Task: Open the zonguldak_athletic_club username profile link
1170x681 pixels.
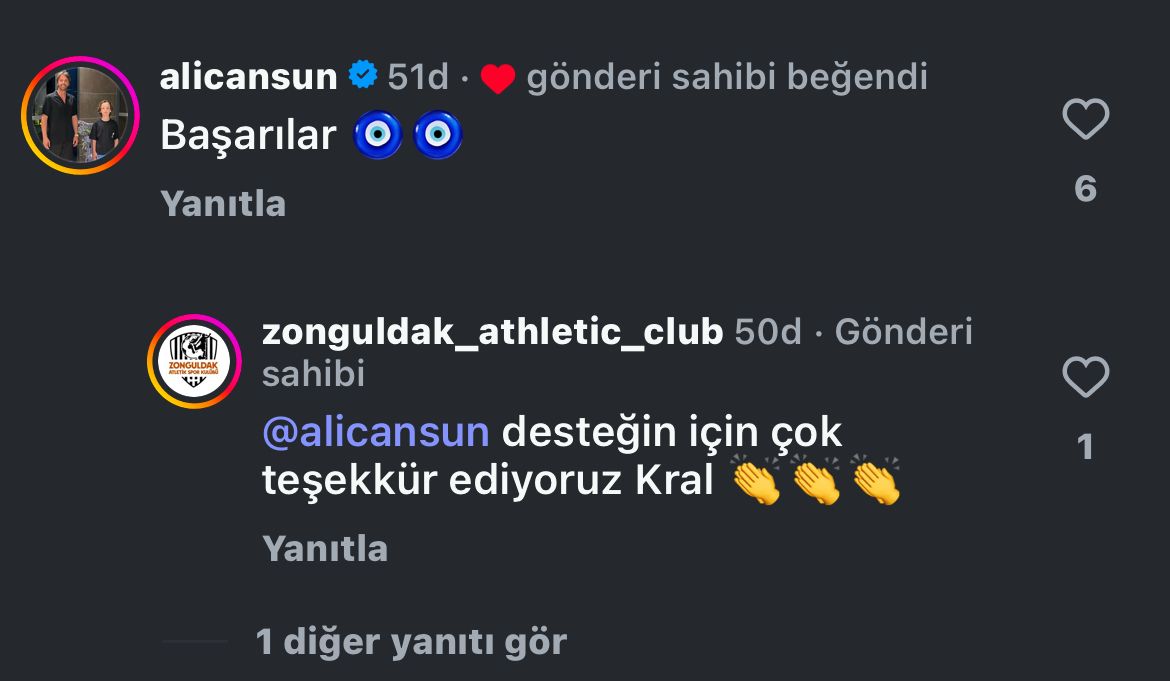Action: coord(492,332)
